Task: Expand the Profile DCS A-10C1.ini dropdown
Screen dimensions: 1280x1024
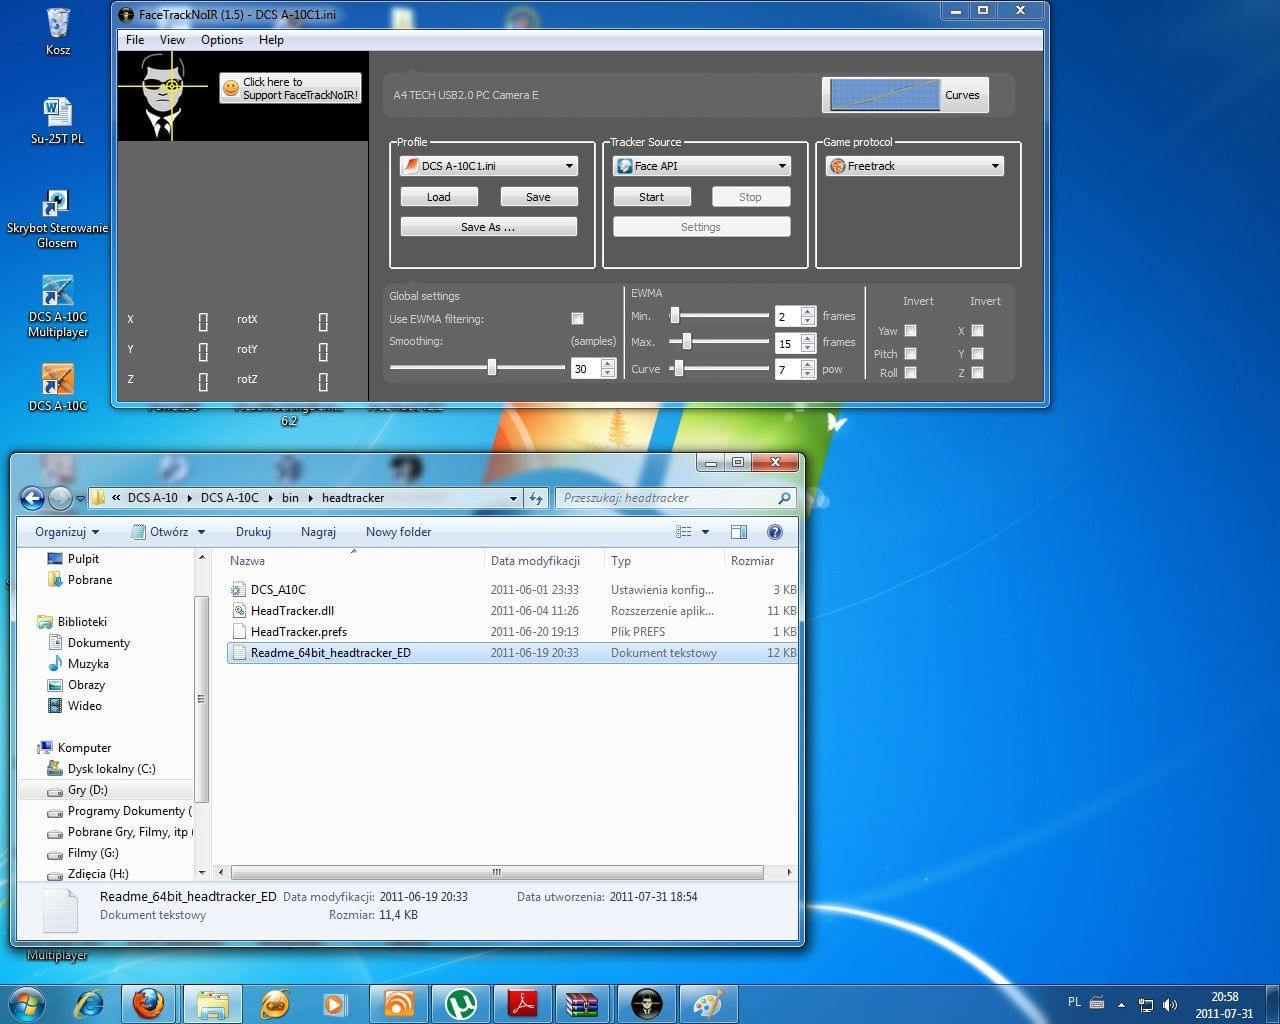Action: [x=489, y=166]
